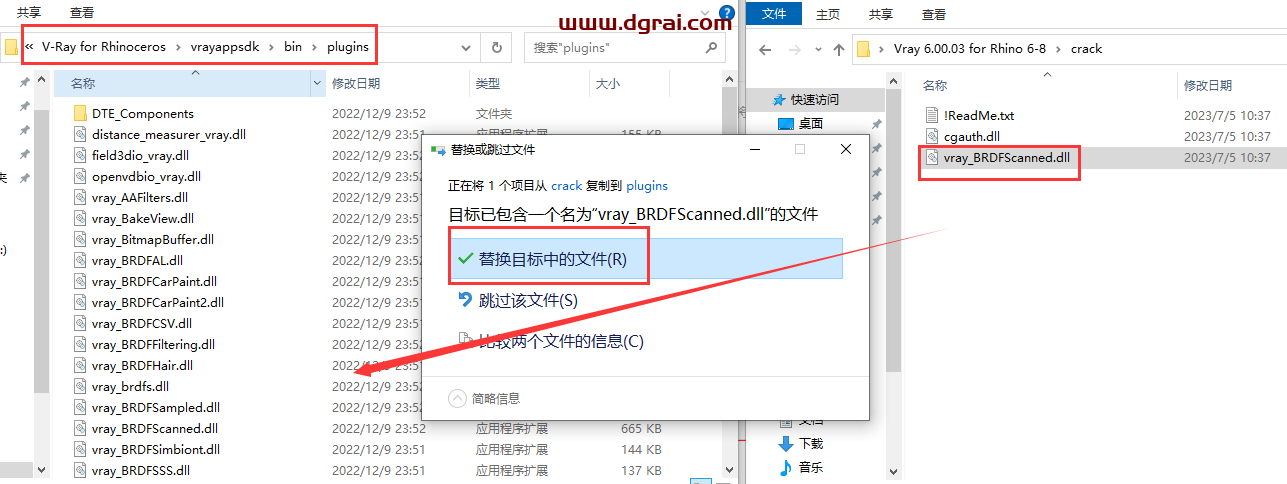Go back in crack window navigation
Screen dimensions: 1287x484
[765, 49]
